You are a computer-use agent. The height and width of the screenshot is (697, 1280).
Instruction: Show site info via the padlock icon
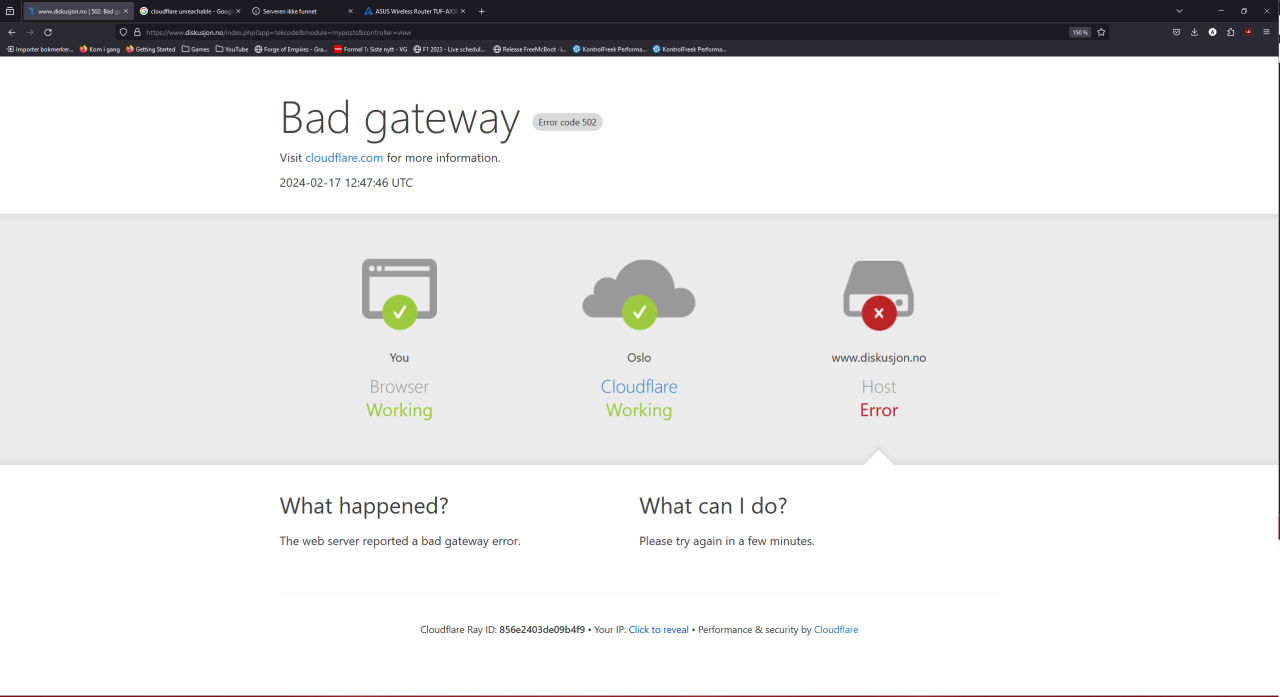[x=137, y=32]
